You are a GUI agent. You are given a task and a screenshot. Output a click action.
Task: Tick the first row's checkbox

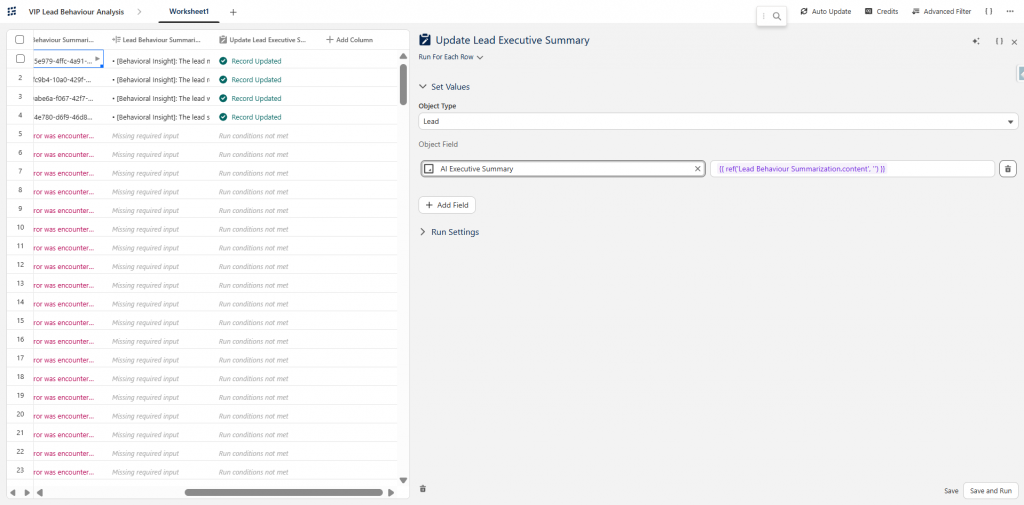20,58
